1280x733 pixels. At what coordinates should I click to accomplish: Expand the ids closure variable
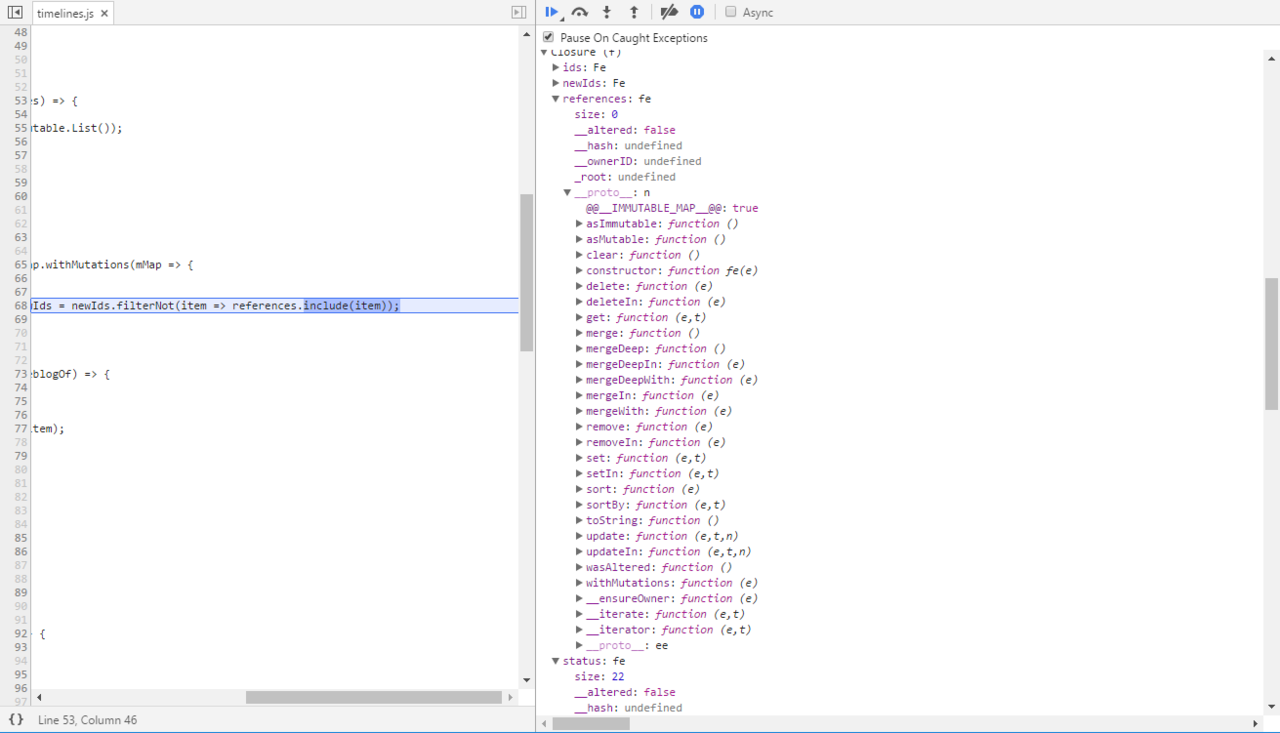tap(556, 67)
